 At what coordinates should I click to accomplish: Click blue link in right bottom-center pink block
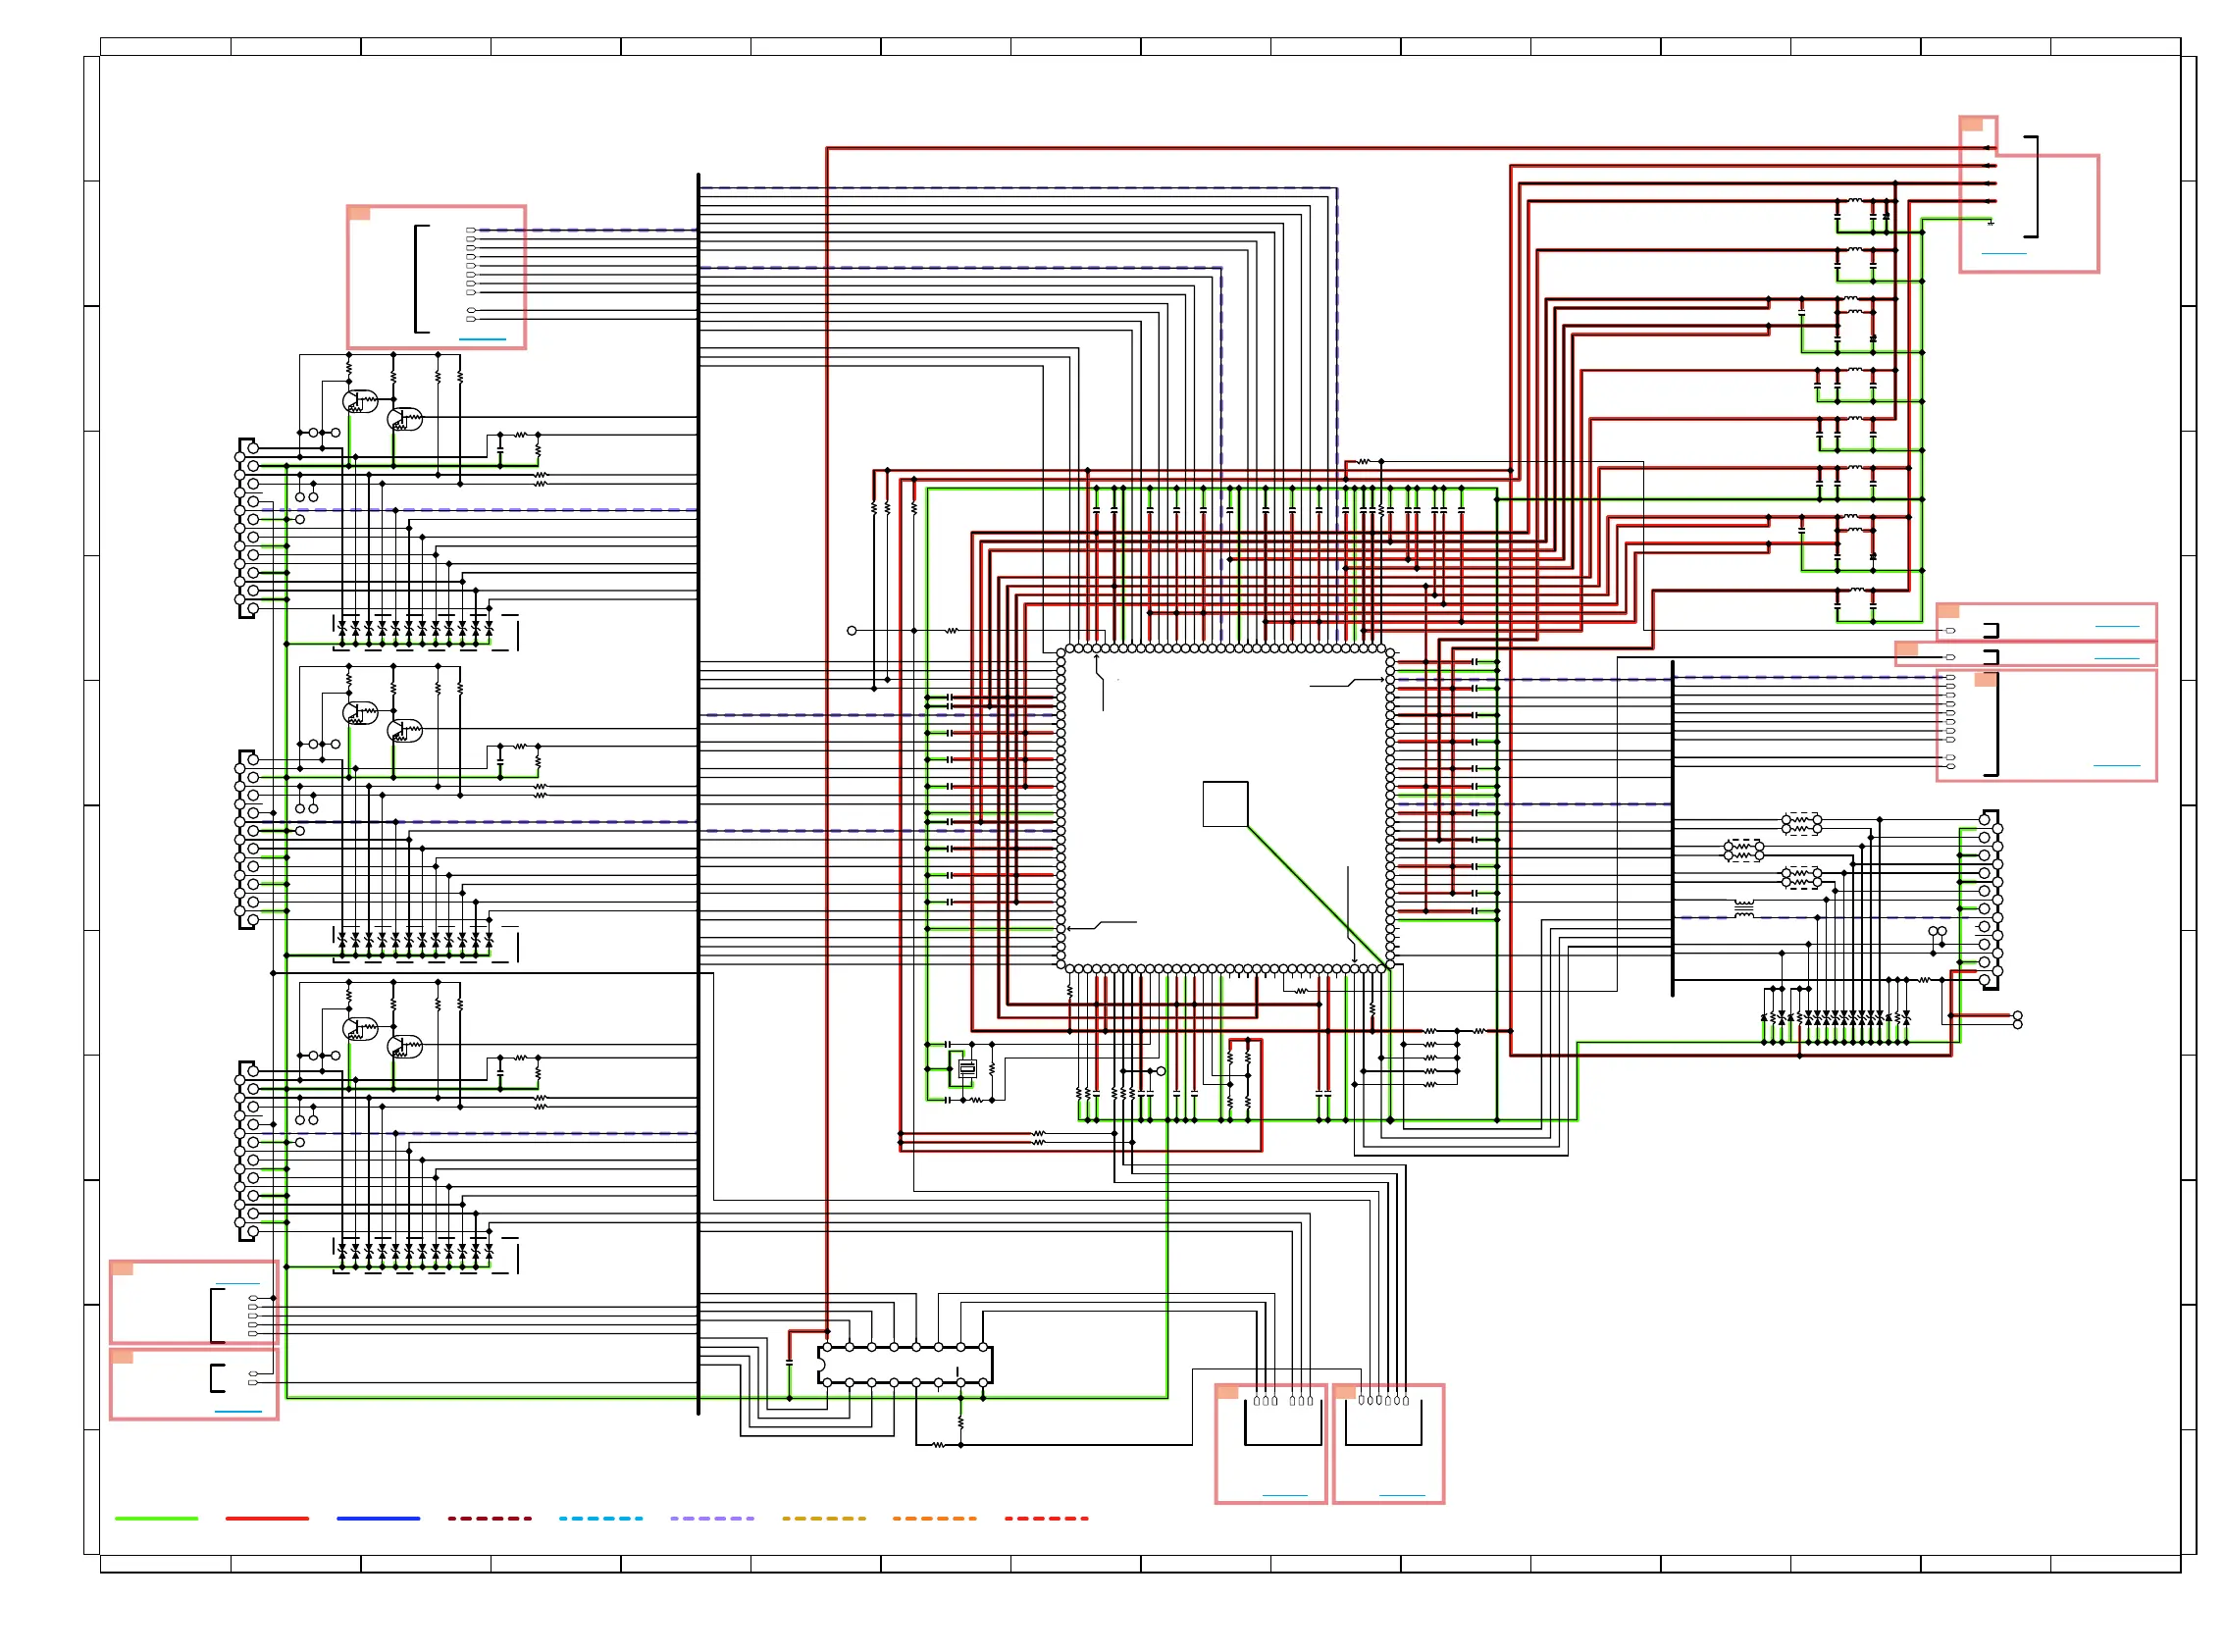coord(1402,1495)
